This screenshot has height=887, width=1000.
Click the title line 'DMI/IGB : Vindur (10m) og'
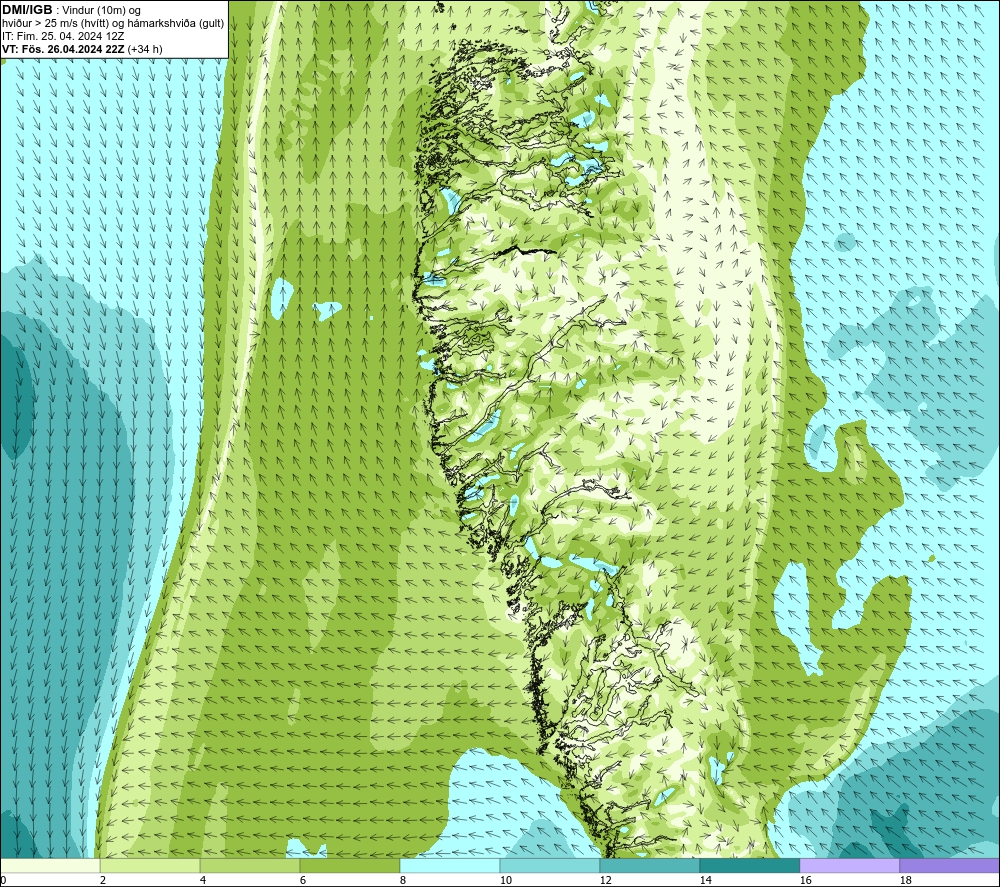click(72, 10)
